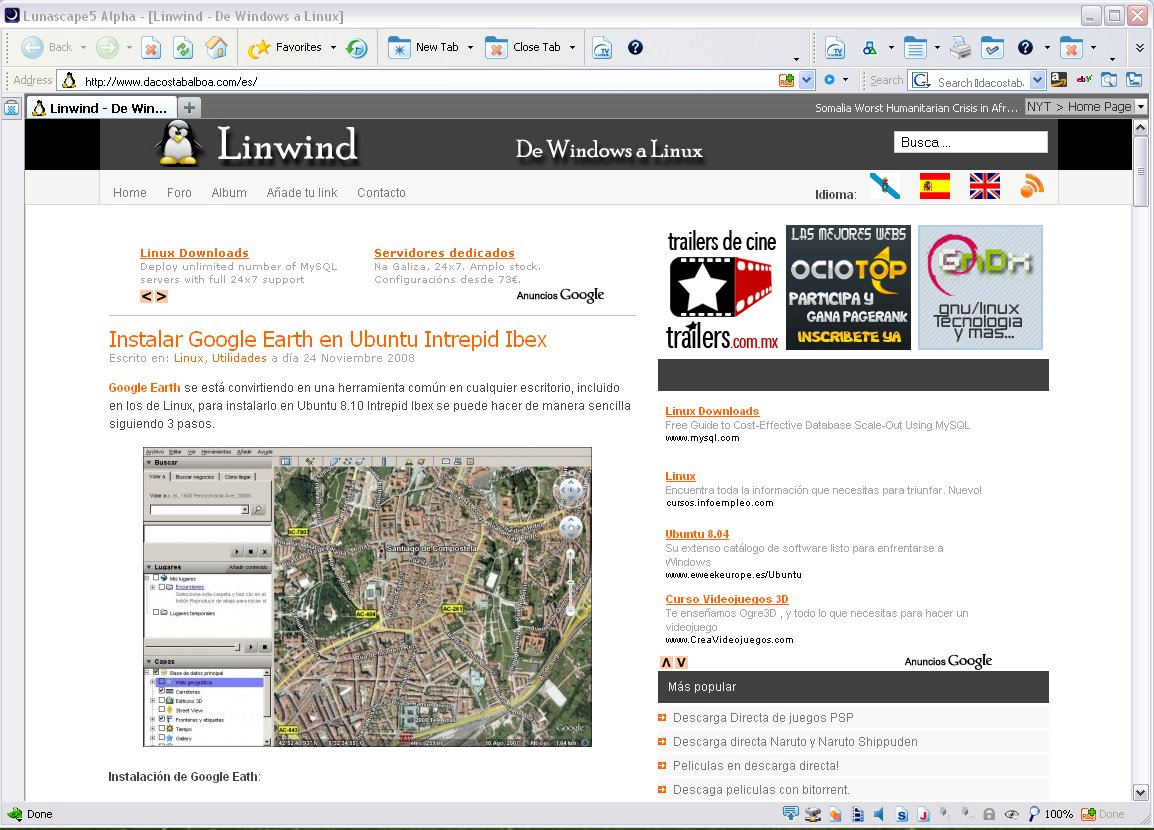
Task: Click the blue document list icon in toolbar
Action: coord(915,49)
